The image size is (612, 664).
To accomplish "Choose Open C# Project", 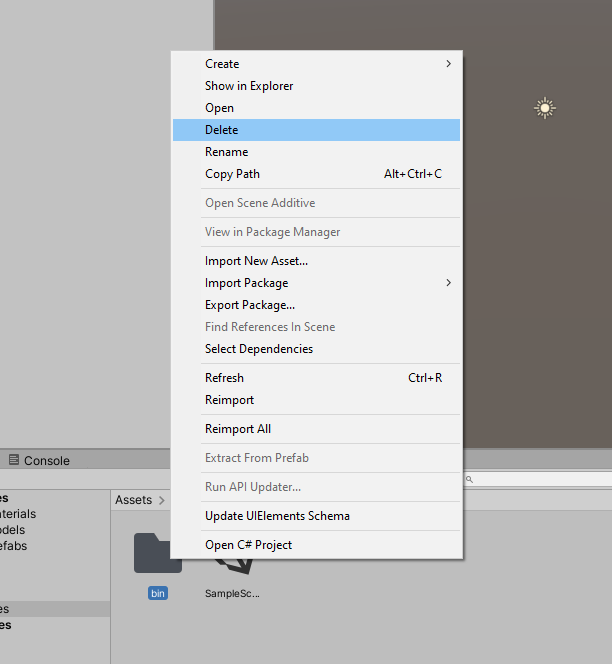I will coord(316,545).
